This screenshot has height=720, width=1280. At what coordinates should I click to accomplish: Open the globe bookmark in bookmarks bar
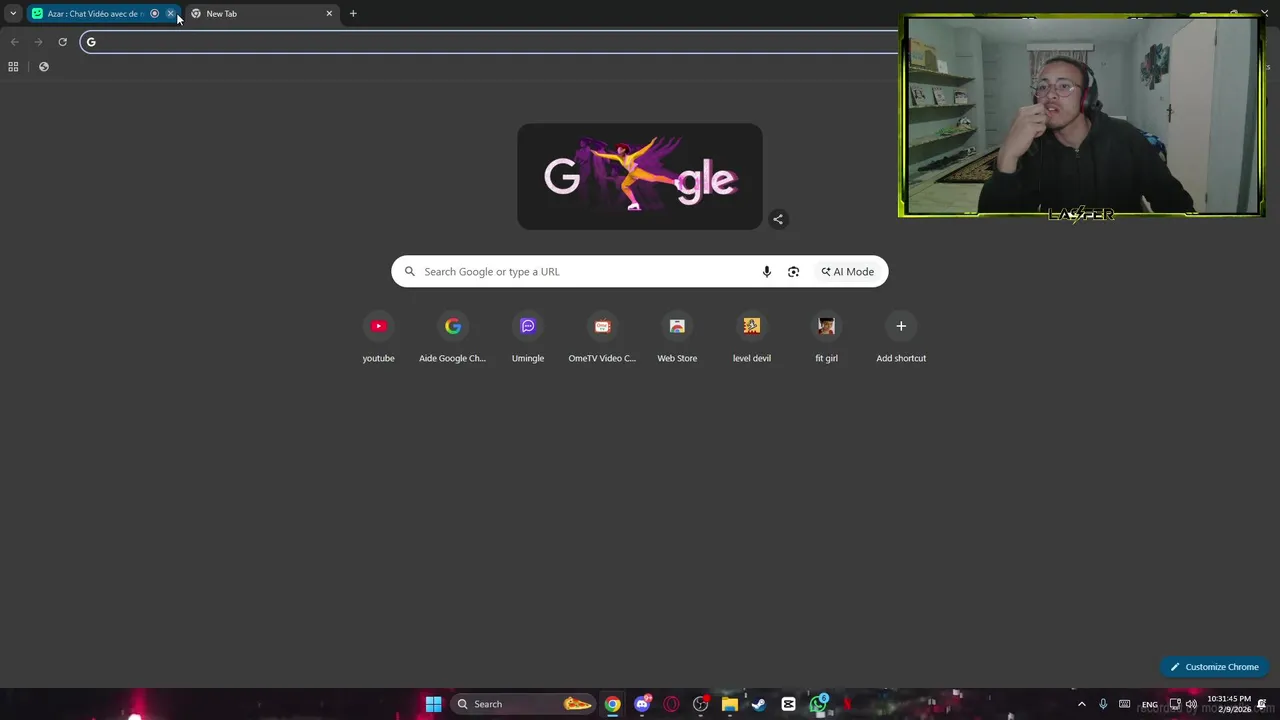pos(43,67)
